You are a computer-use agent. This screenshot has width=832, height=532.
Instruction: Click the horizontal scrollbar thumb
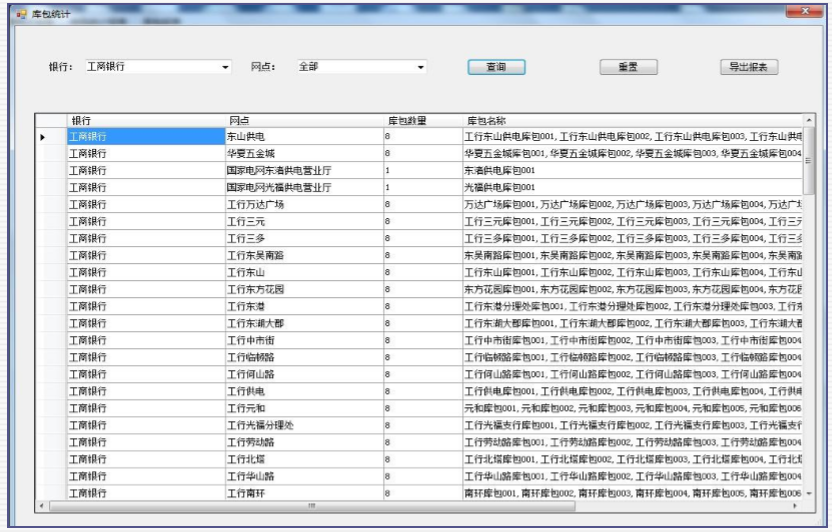(312, 506)
